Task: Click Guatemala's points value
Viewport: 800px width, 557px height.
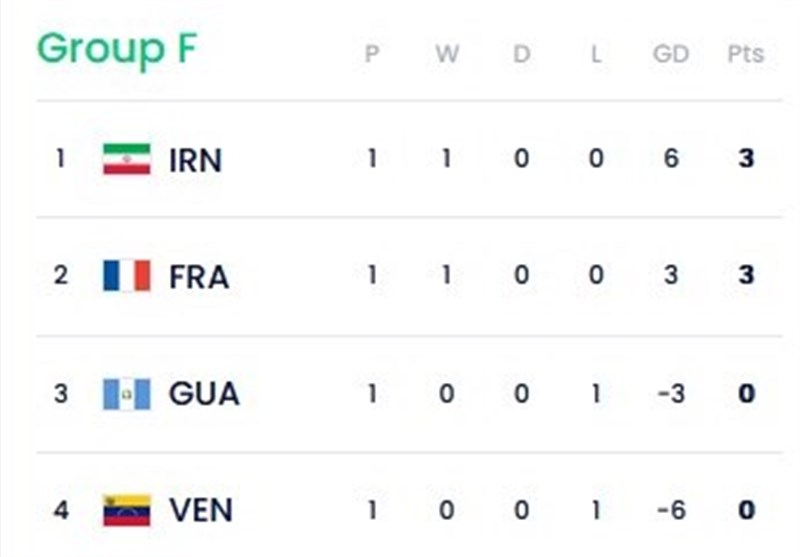Action: coord(745,393)
